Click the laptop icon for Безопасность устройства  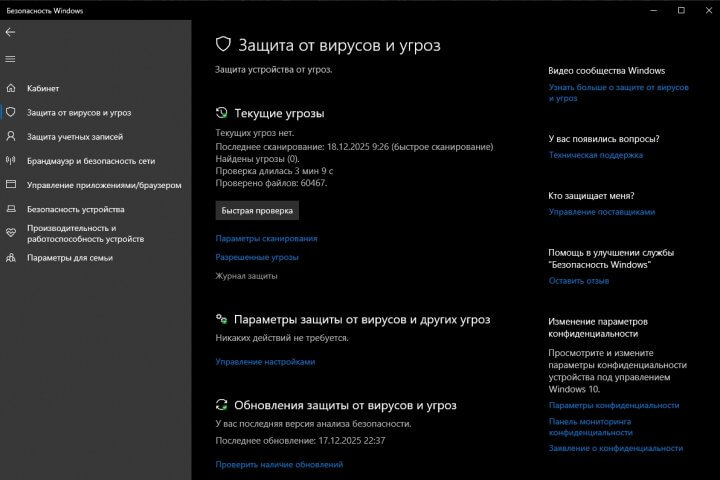coord(11,209)
